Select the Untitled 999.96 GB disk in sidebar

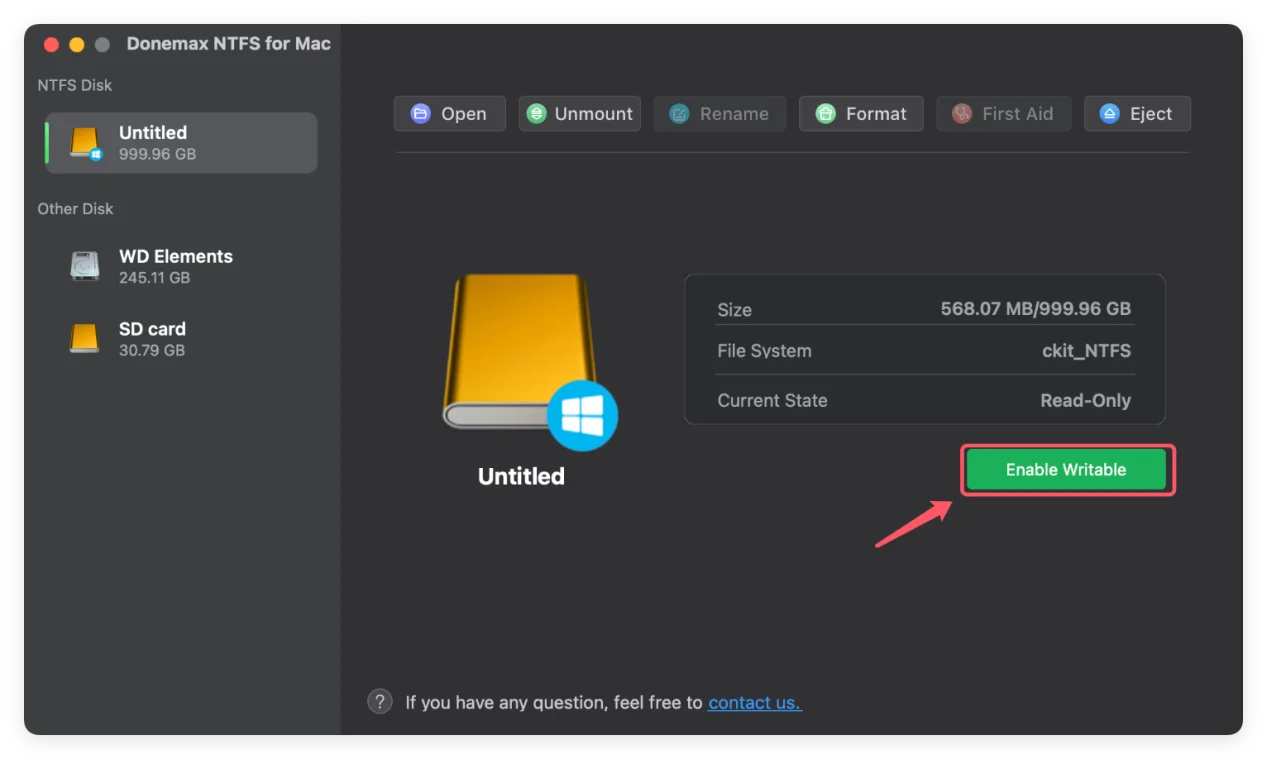click(181, 143)
